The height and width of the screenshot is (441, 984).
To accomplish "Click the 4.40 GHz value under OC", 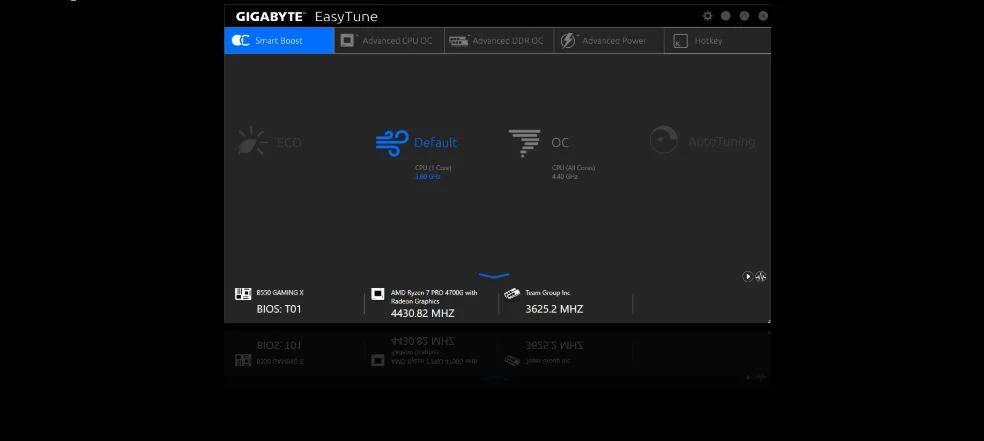I will [x=565, y=177].
